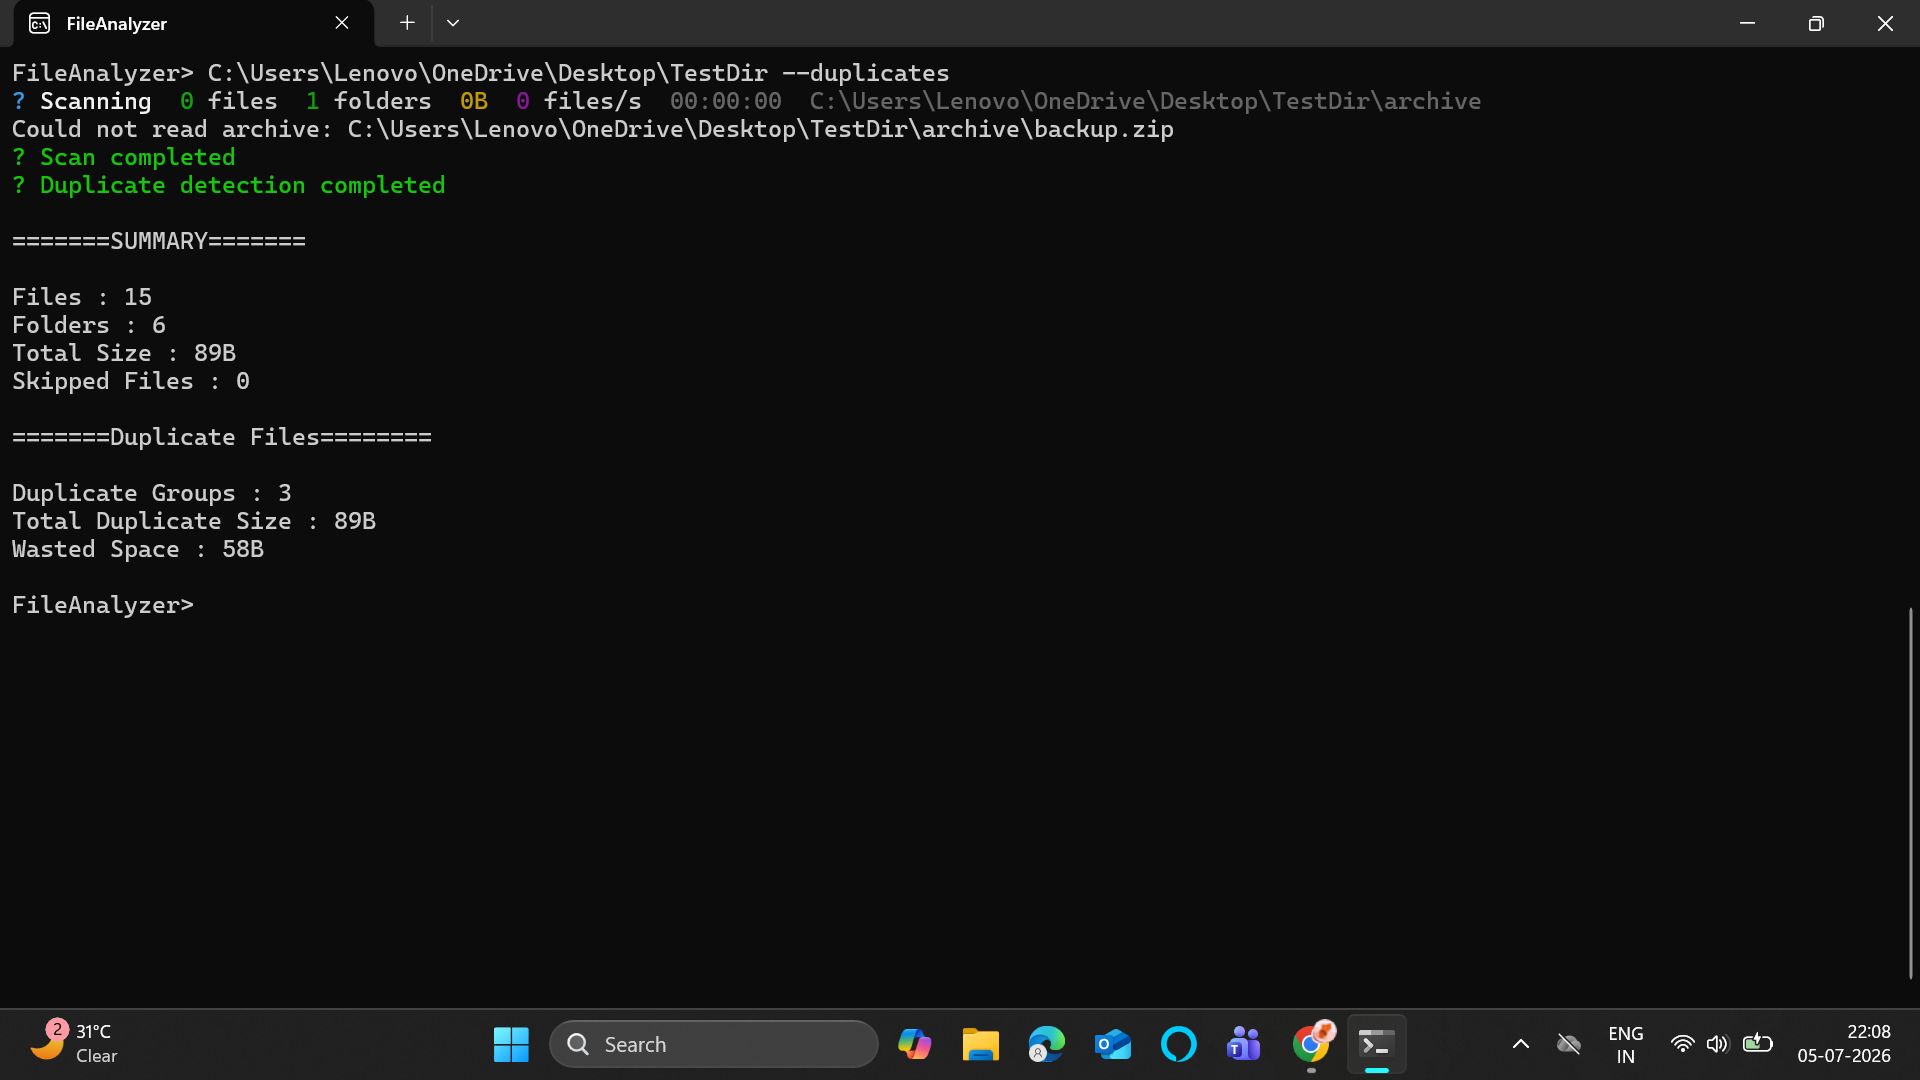Open Wi-Fi network settings

click(1683, 1044)
